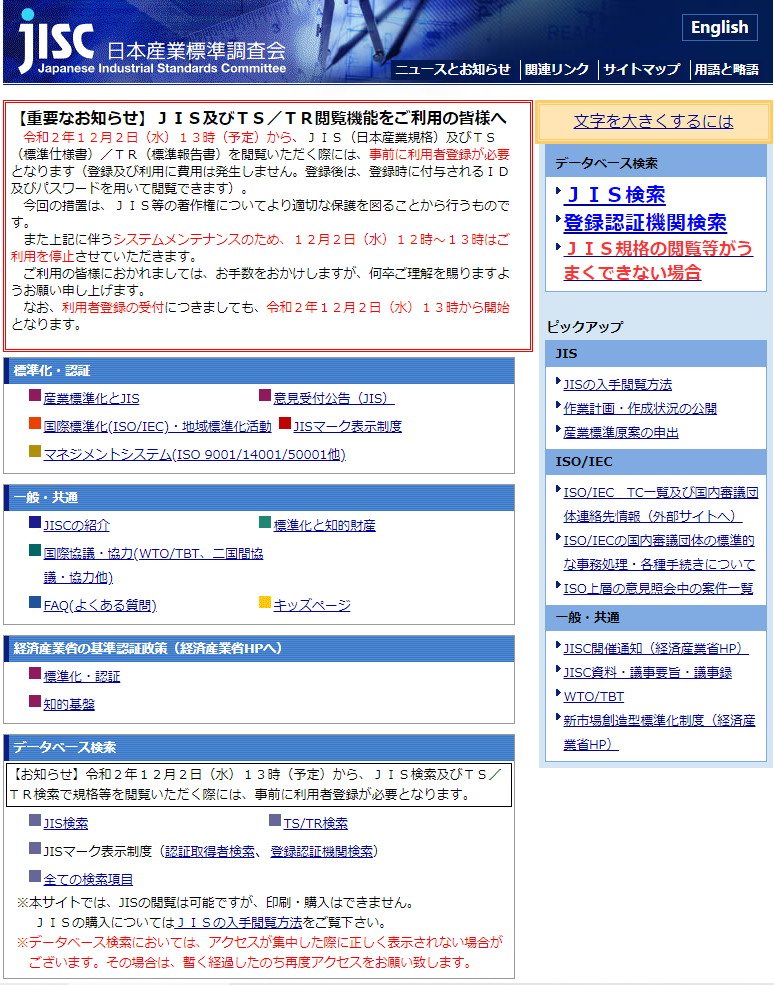Click the gray square beside JISマーク表示制度 search row
Viewport: 774px width, 985px height.
(35, 848)
